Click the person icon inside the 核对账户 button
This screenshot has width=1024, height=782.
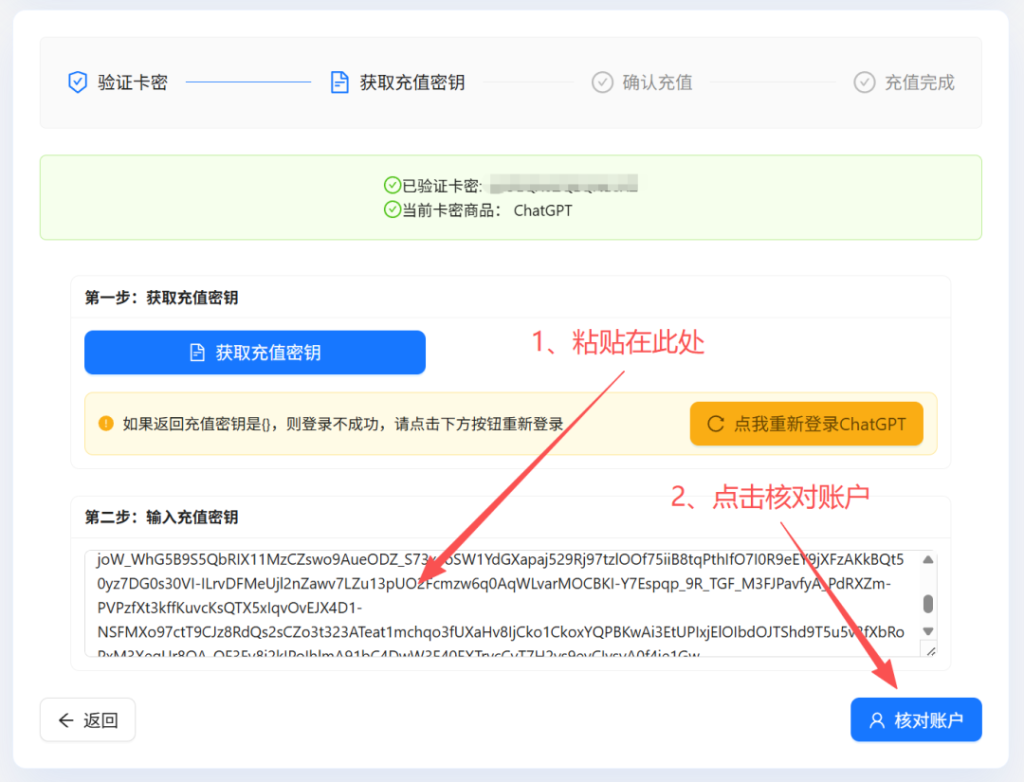(878, 719)
